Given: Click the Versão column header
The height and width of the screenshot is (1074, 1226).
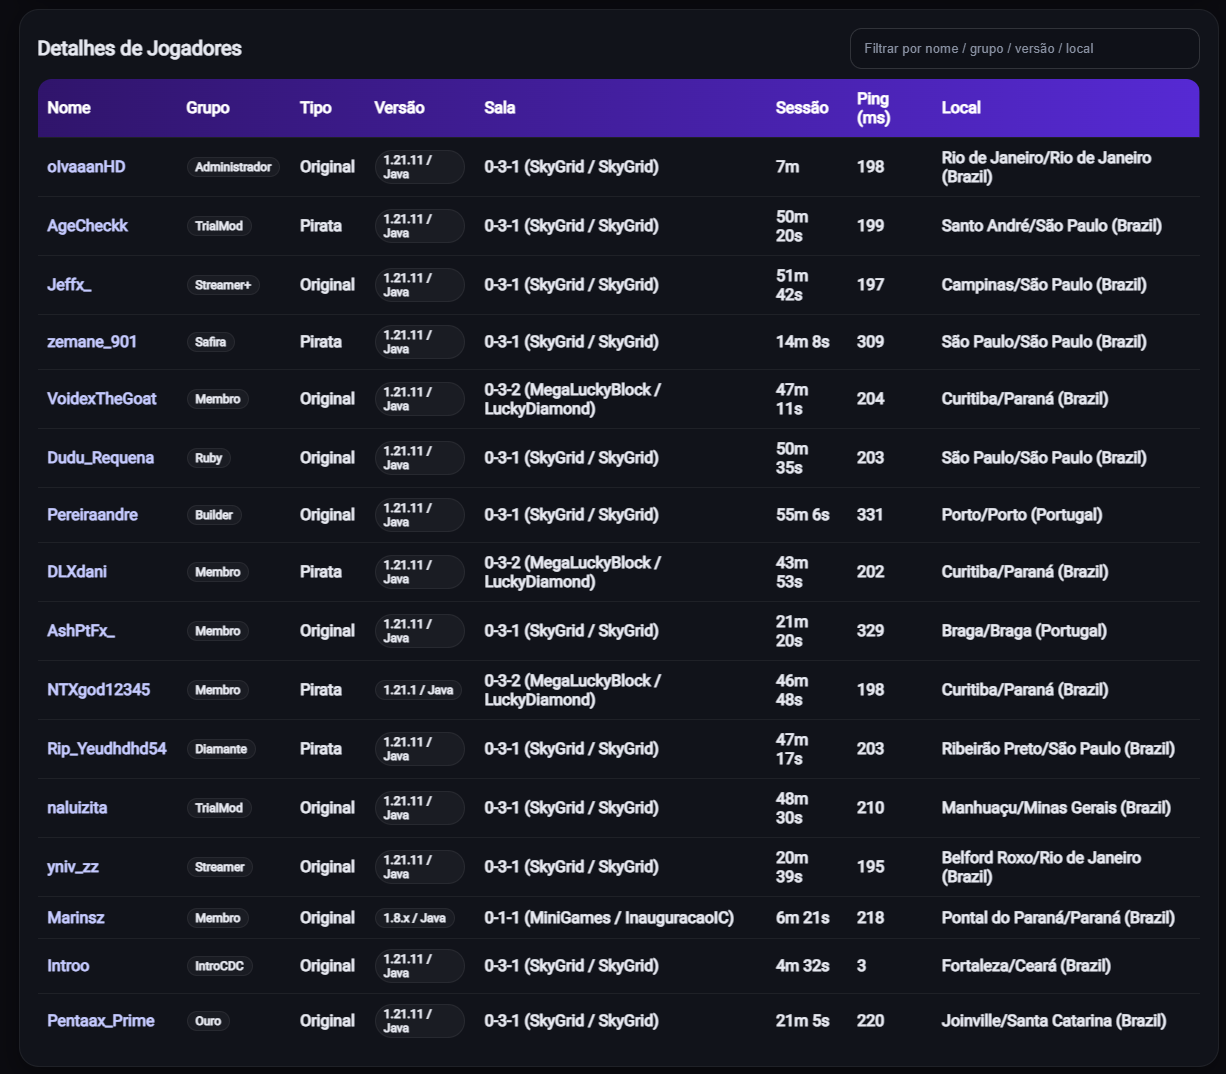Looking at the screenshot, I should coord(399,108).
